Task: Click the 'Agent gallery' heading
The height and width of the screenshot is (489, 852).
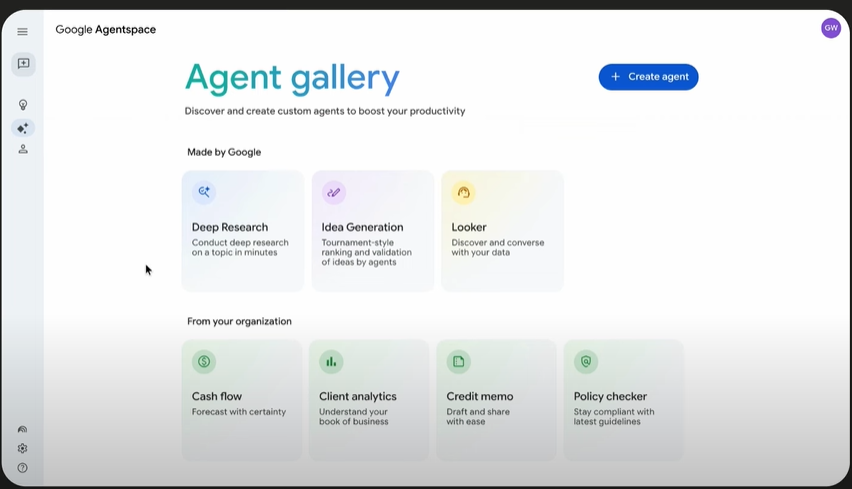Action: coord(292,78)
